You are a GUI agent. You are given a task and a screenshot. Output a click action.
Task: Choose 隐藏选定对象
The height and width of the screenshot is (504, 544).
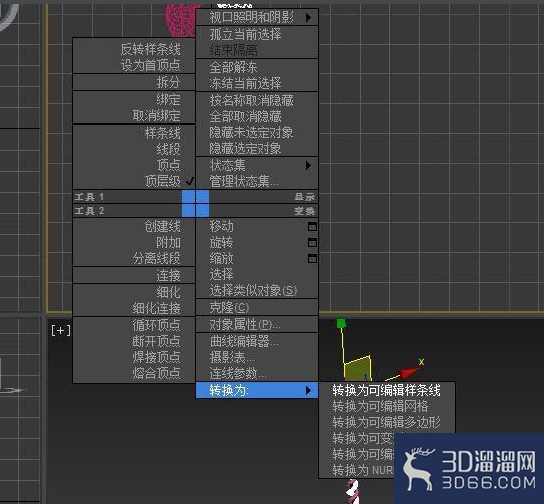(x=257, y=148)
